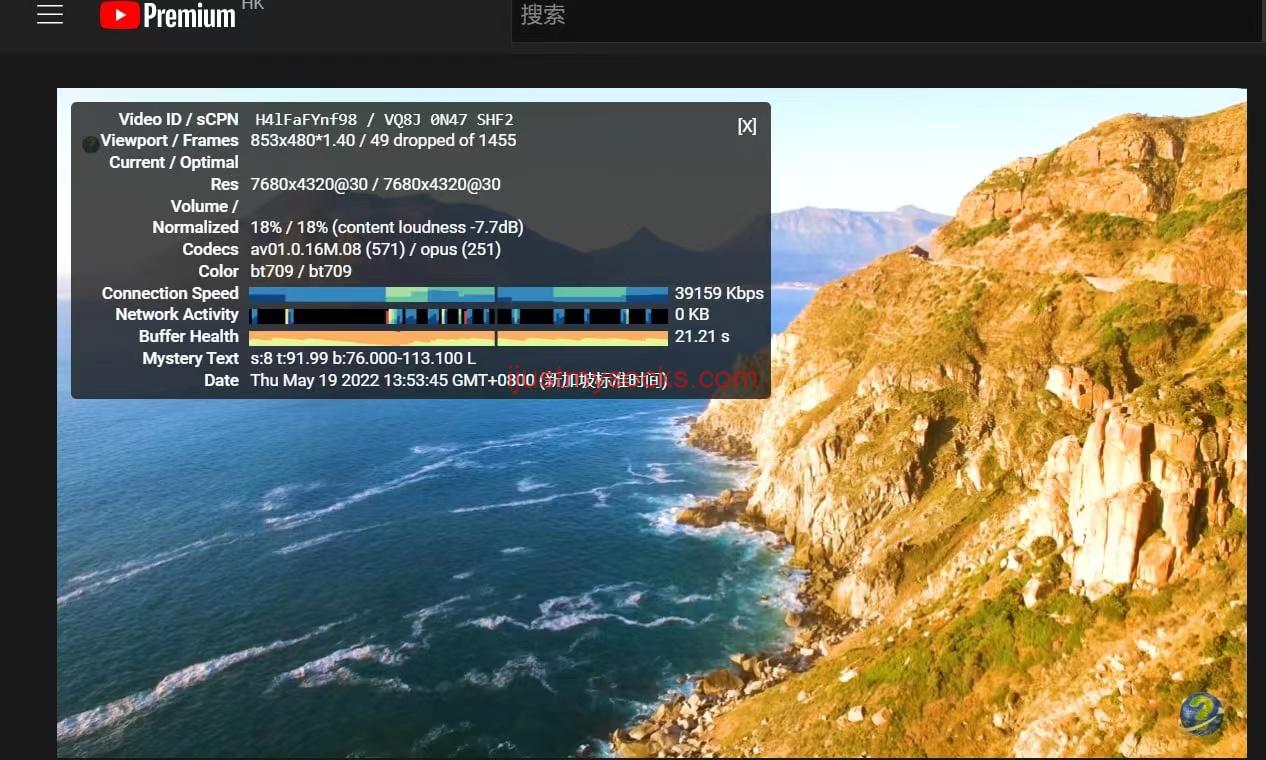The width and height of the screenshot is (1266, 760).
Task: Click the Buffer Health graph
Action: pos(458,338)
